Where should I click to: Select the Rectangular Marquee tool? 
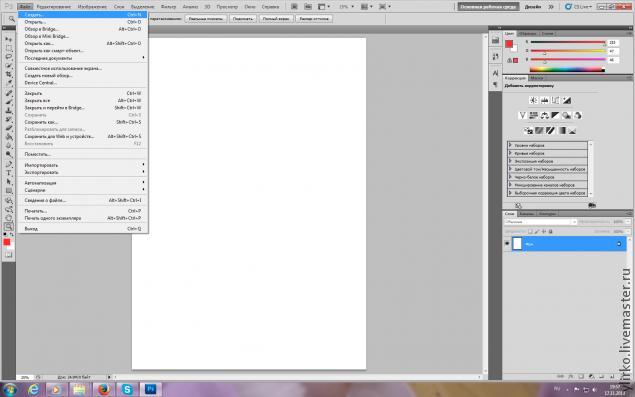(9, 48)
